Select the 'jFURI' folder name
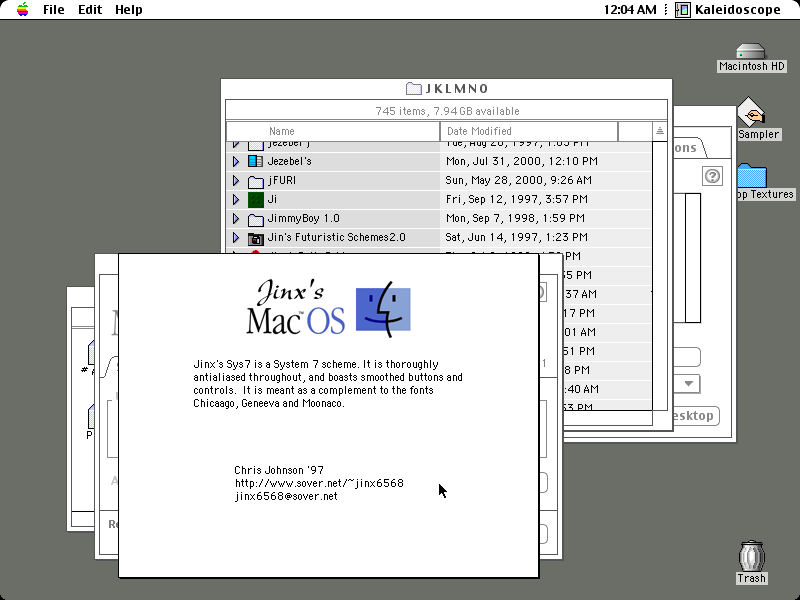800x600 pixels. coord(281,180)
